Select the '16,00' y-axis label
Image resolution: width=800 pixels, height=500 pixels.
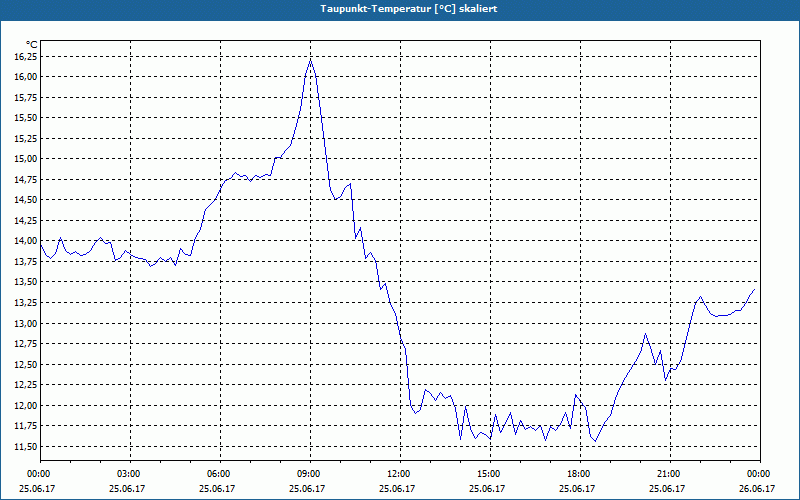[26, 77]
